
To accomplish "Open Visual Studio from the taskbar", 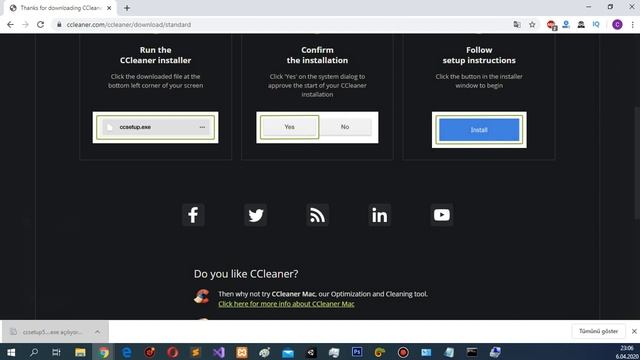I will pyautogui.click(x=218, y=352).
